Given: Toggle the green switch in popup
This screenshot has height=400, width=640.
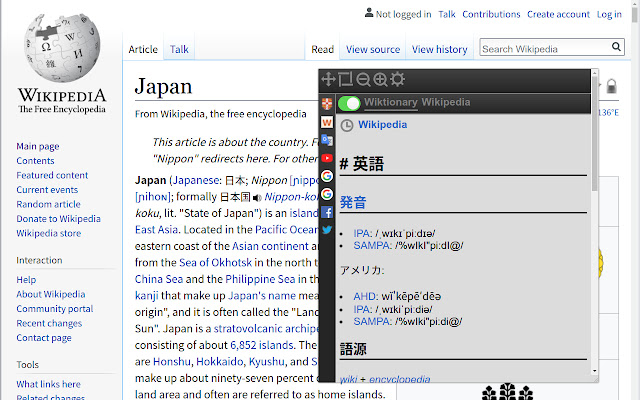Looking at the screenshot, I should coord(349,103).
